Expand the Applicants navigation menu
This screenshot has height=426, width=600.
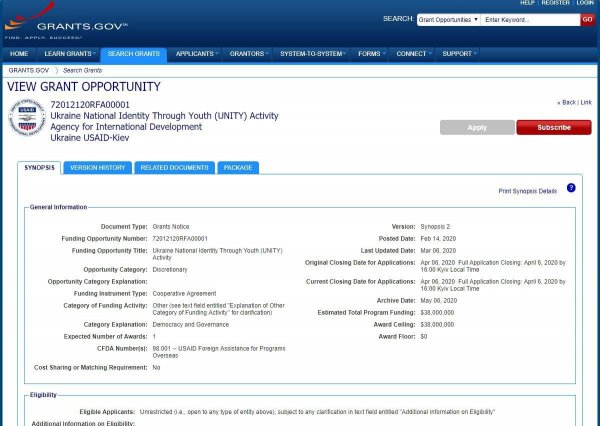click(194, 53)
